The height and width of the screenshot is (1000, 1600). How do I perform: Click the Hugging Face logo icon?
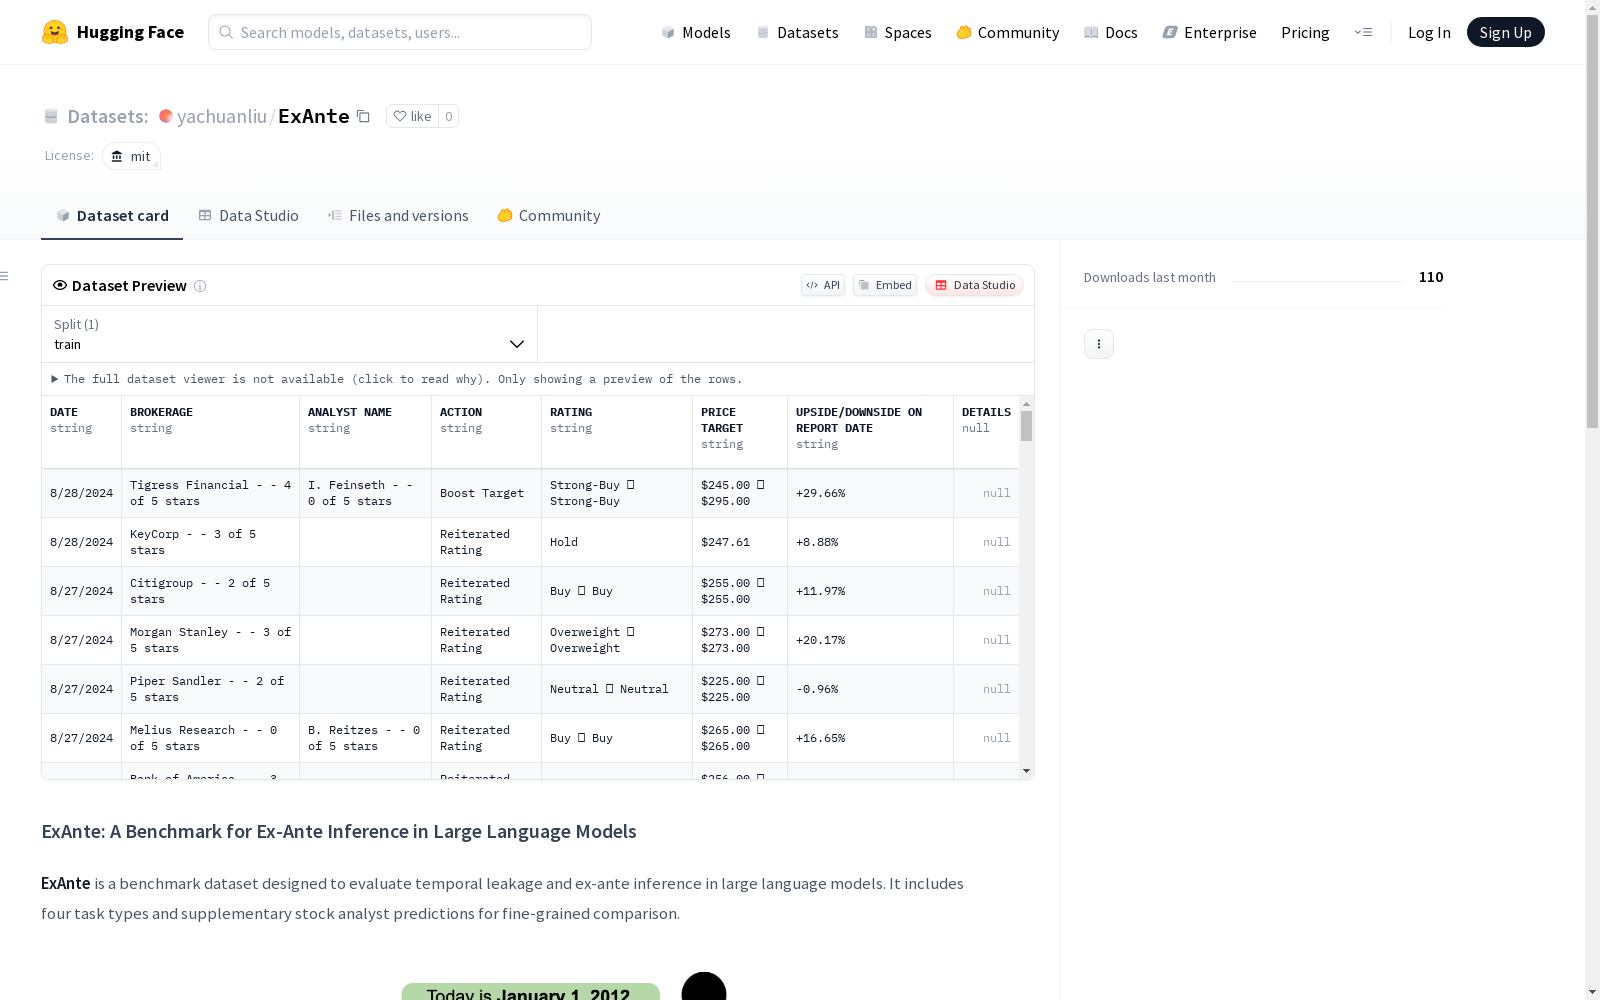click(55, 32)
